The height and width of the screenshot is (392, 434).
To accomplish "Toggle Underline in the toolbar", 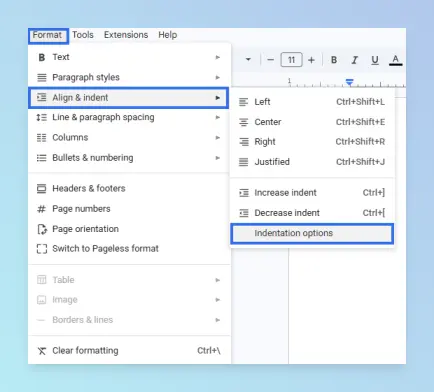I will pyautogui.click(x=375, y=60).
